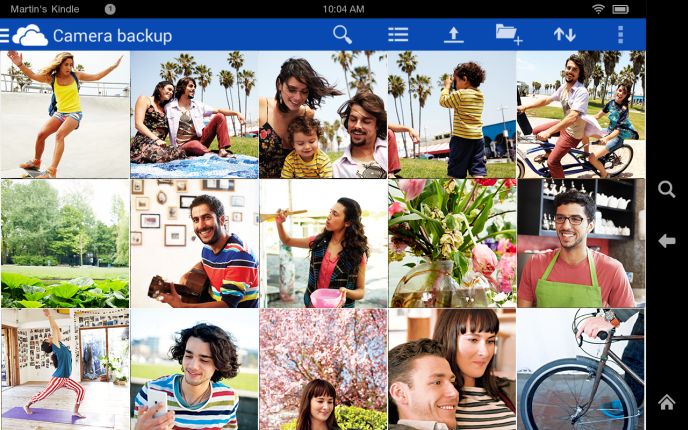Open the overflow three-dot menu
This screenshot has height=430, width=688.
pos(620,35)
